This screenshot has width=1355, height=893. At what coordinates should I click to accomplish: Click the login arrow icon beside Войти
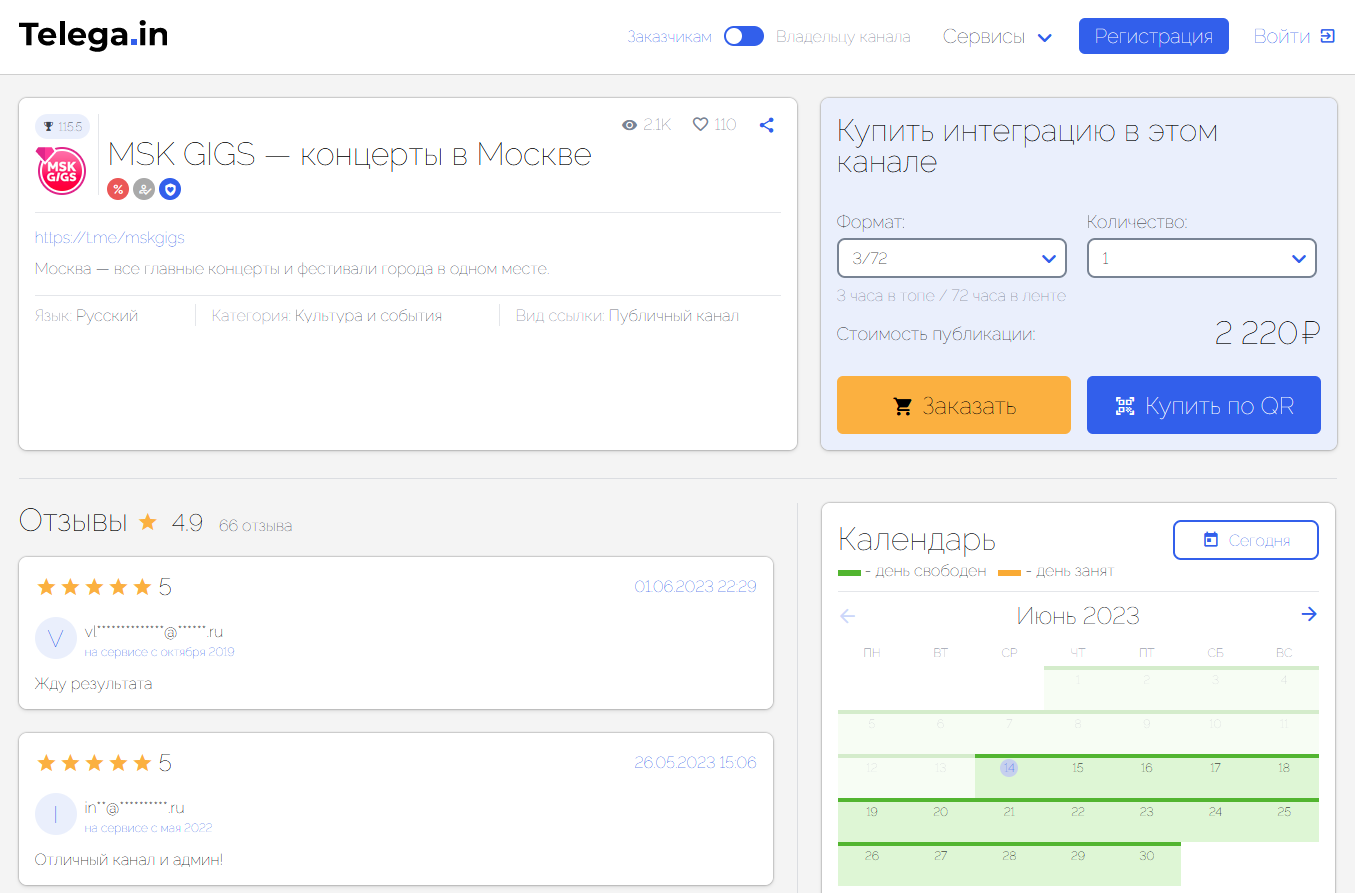tap(1327, 37)
